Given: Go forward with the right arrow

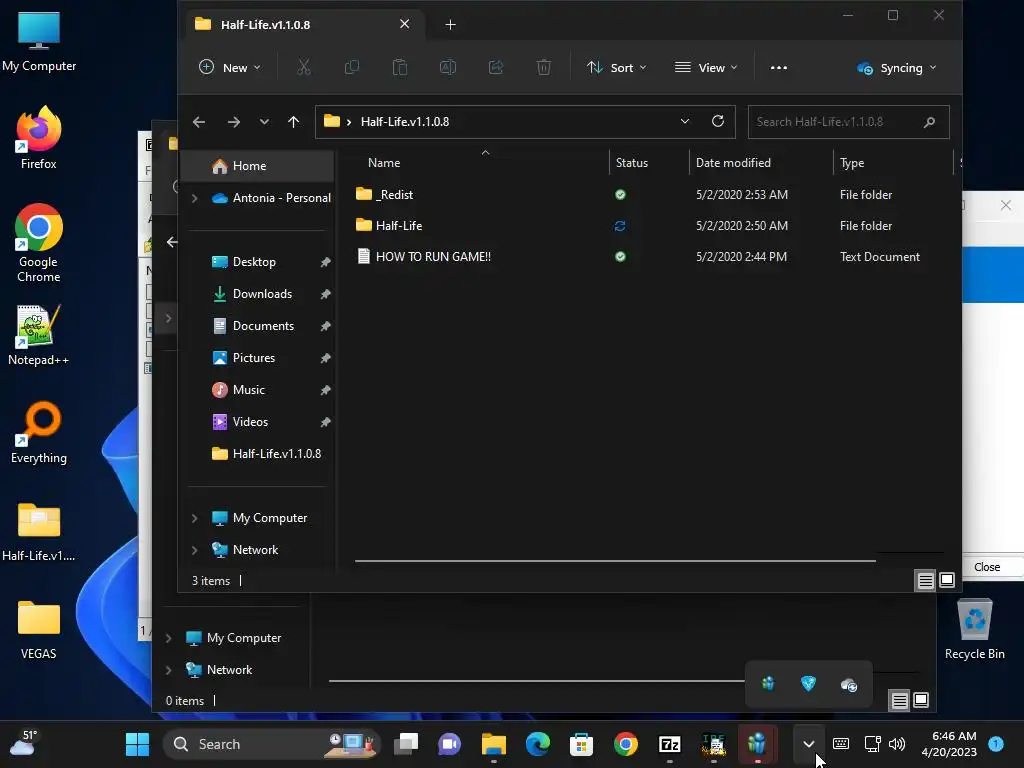Looking at the screenshot, I should [233, 122].
